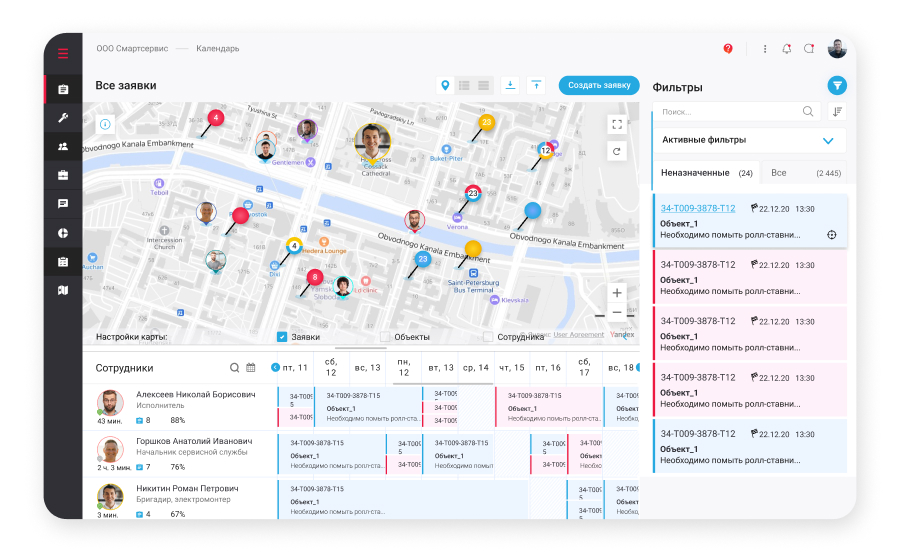
Task: Click the info icon on the map
Action: click(x=105, y=125)
